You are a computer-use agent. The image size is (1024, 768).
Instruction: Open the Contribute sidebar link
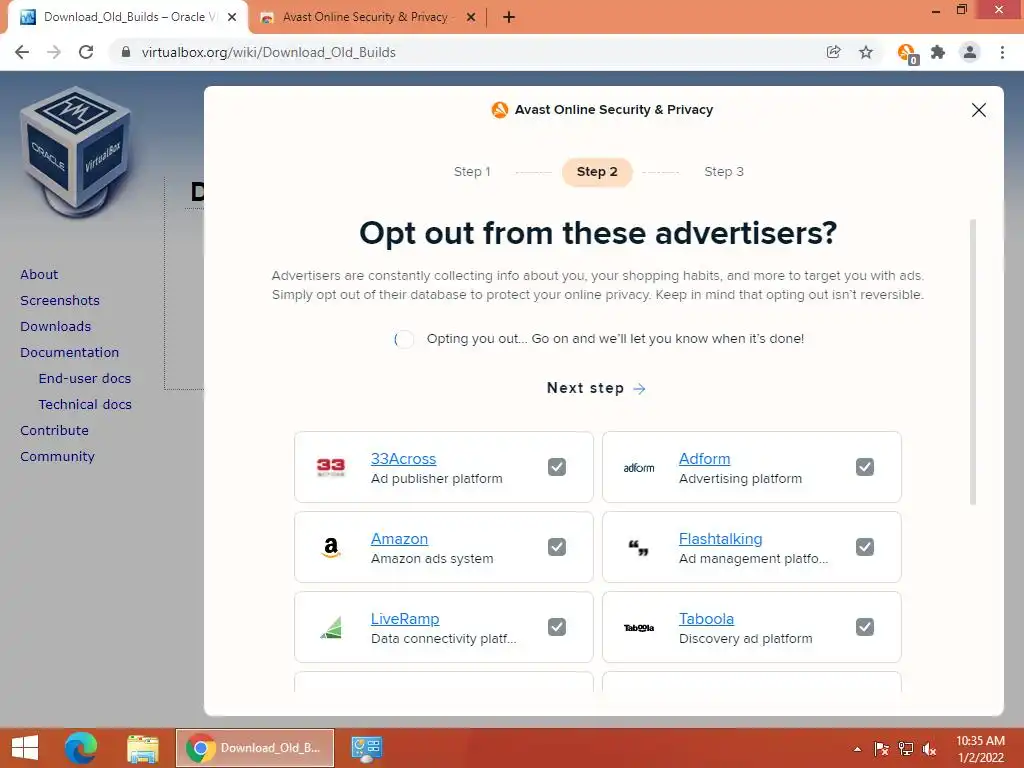tap(54, 430)
